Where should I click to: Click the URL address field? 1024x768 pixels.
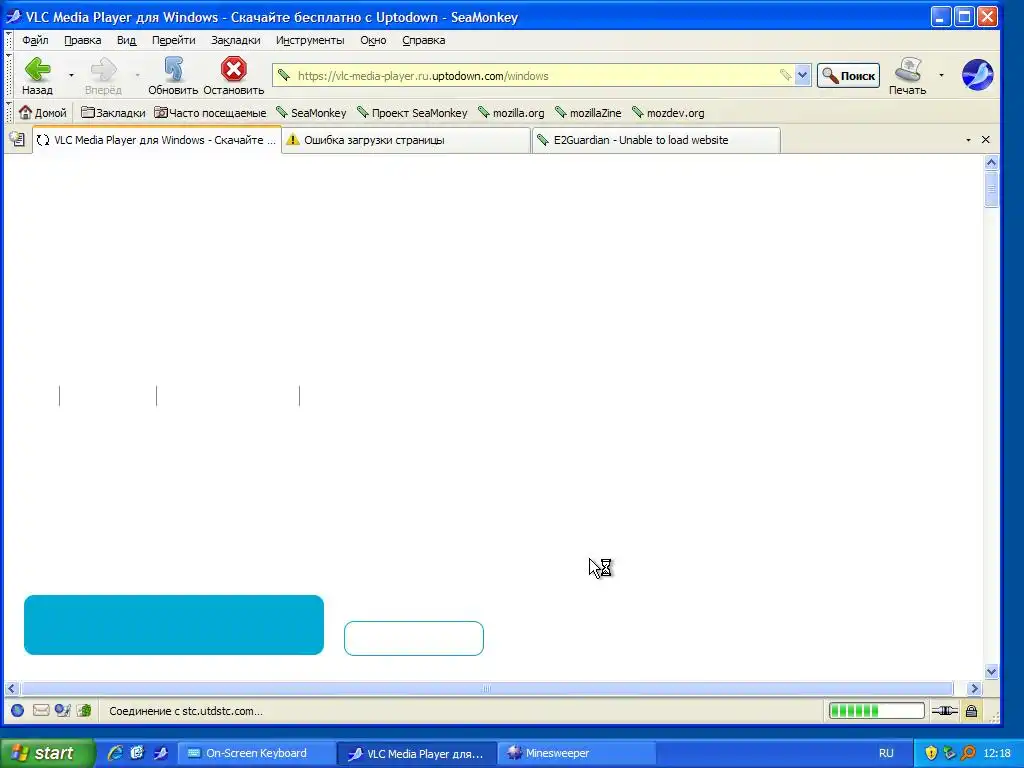coord(536,76)
